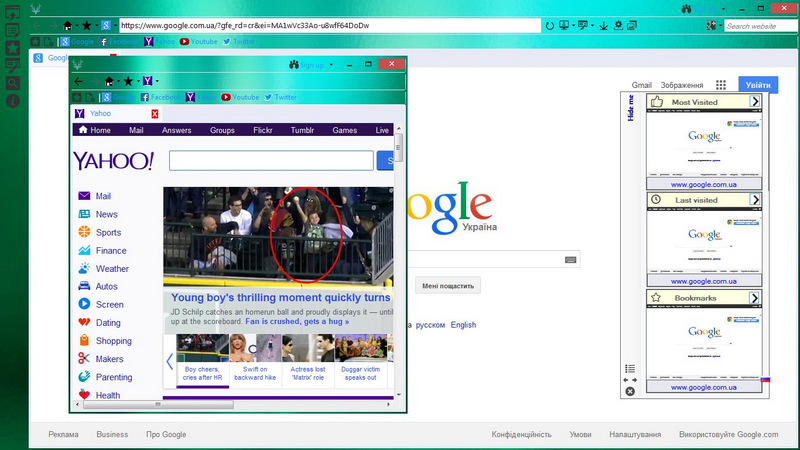Open the dropdown next to search engine icon
Viewport: 800px width, 450px height.
[x=720, y=26]
